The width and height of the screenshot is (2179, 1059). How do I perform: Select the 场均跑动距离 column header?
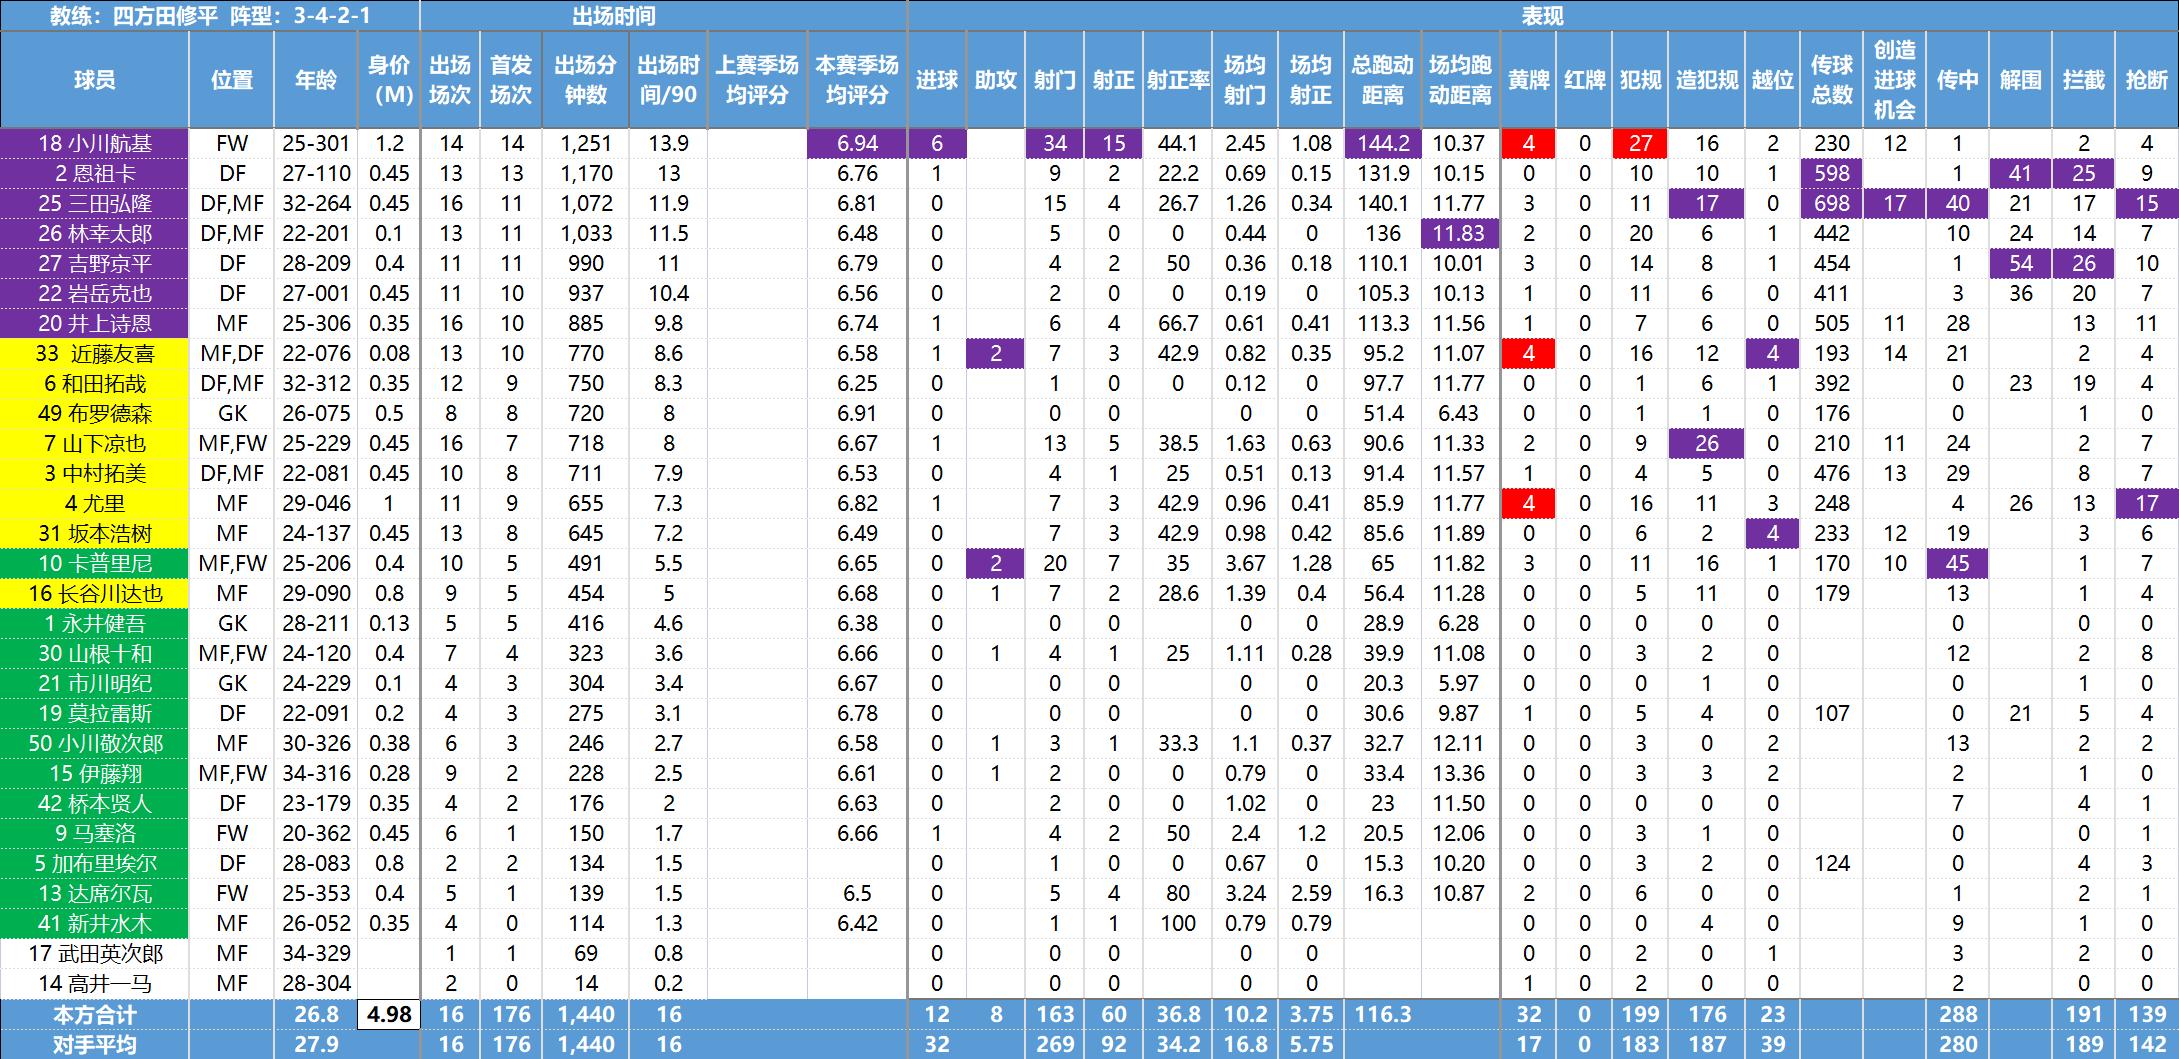click(x=1460, y=80)
